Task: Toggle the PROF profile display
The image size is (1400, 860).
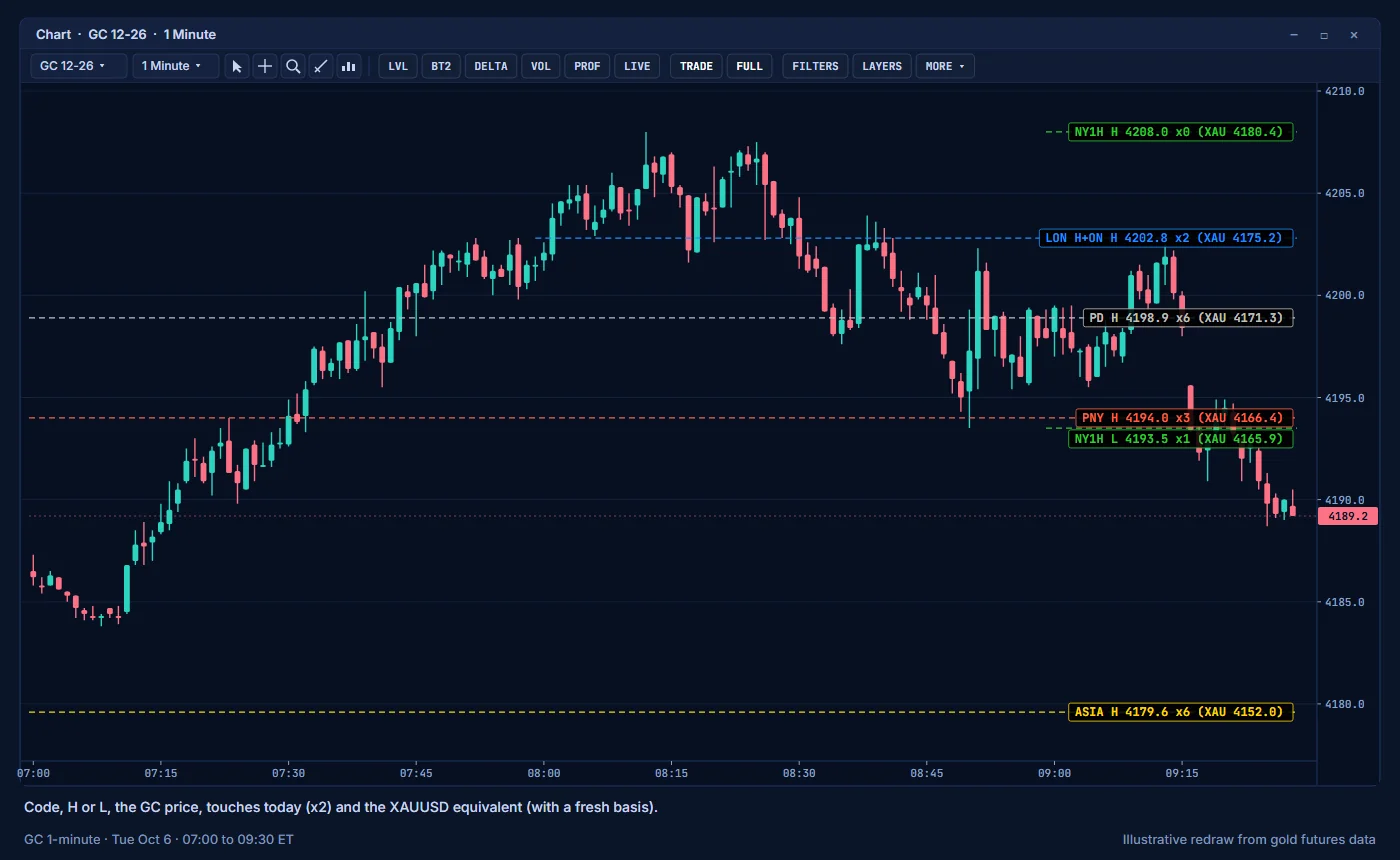Action: click(588, 66)
